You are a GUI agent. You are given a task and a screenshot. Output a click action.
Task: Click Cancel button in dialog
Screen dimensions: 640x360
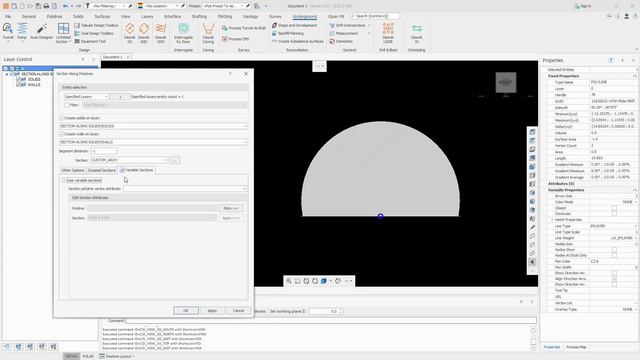pyautogui.click(x=238, y=311)
